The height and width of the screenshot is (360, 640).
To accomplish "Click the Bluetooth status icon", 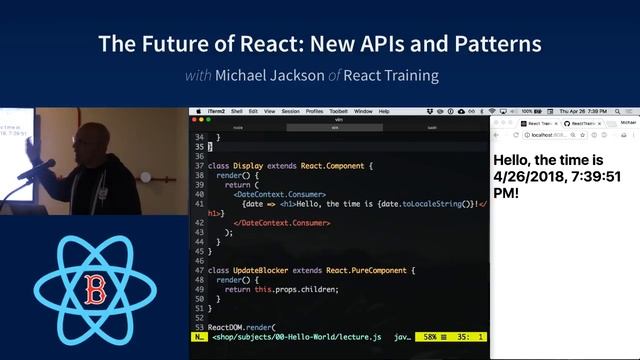I will [482, 111].
